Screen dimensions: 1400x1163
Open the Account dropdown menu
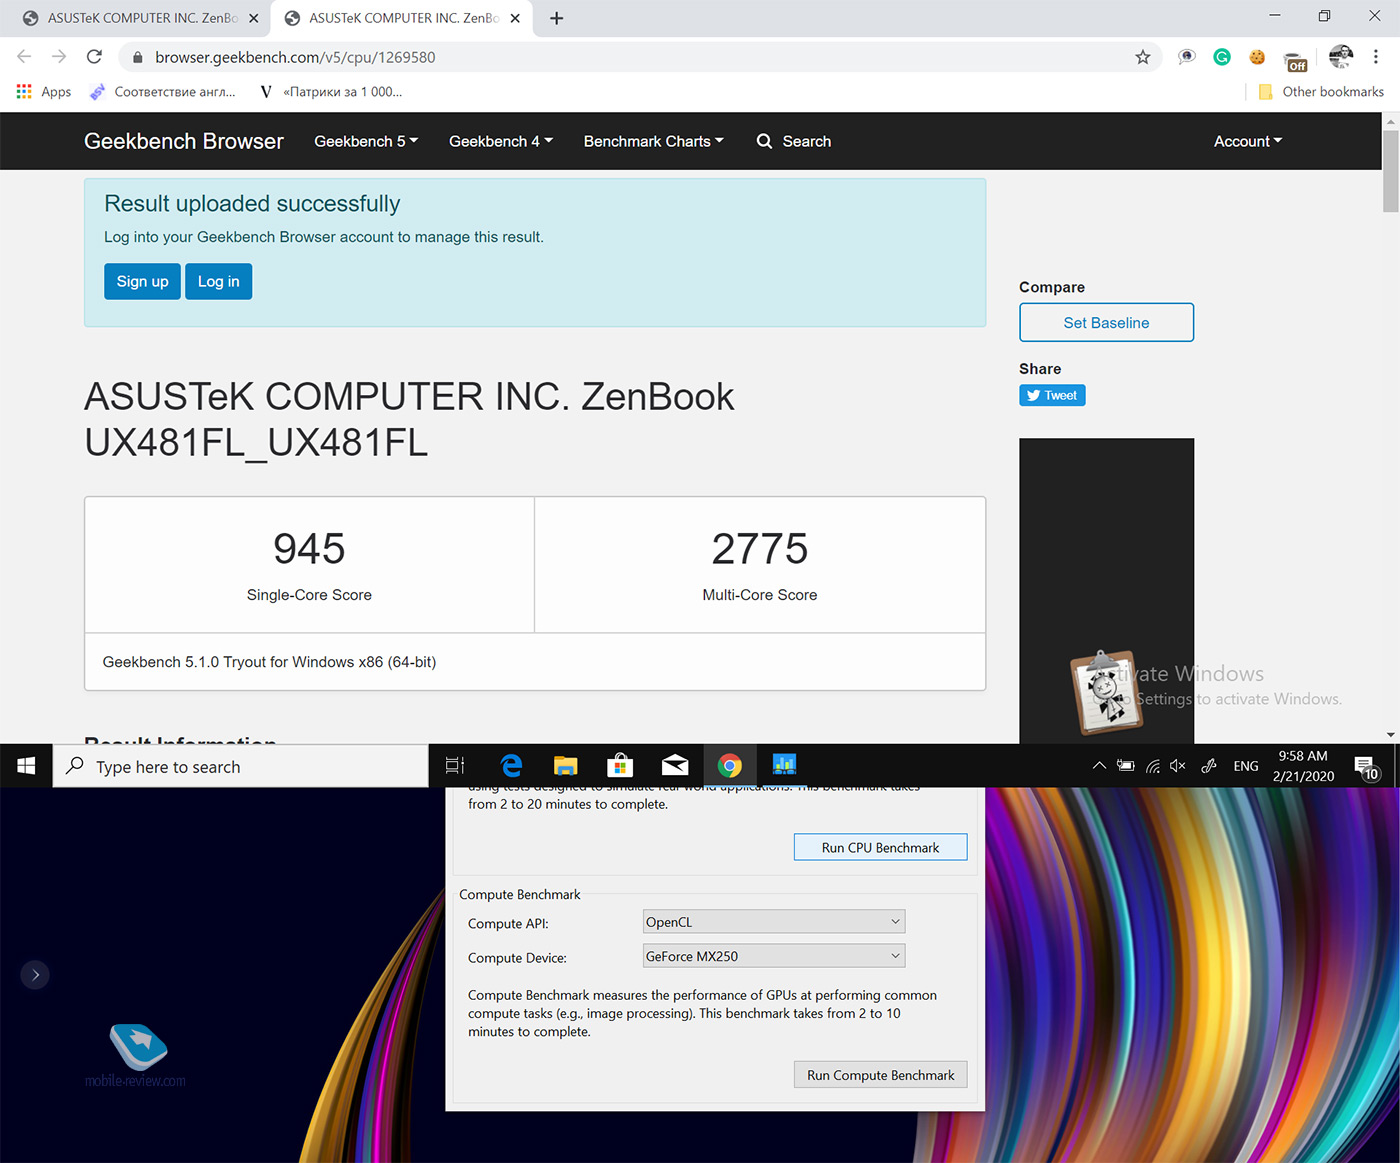point(1248,141)
